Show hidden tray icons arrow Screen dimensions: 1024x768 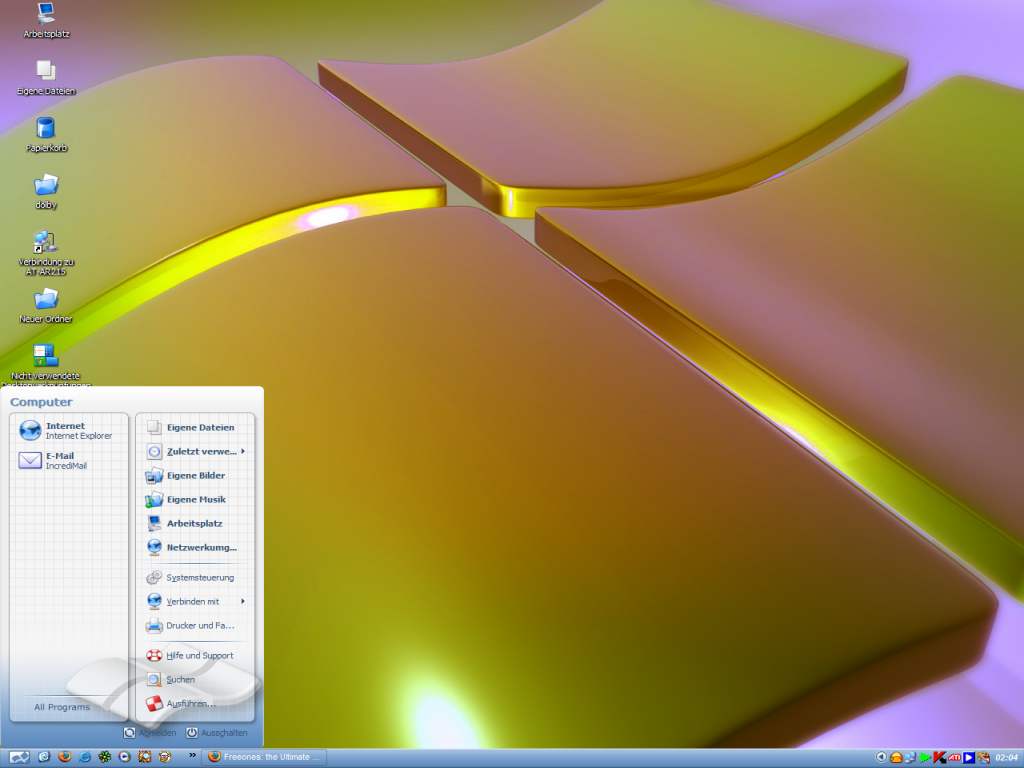[x=881, y=757]
